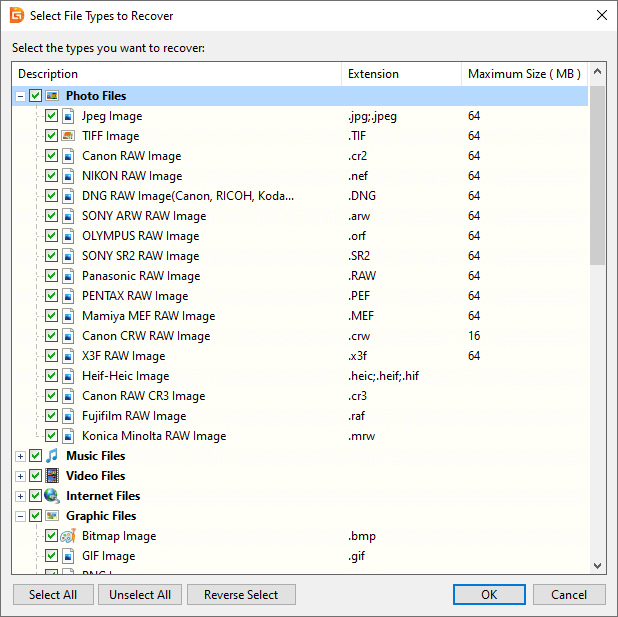This screenshot has height=617, width=618.
Task: Select the Canon CRW RAW Image row
Action: (146, 336)
